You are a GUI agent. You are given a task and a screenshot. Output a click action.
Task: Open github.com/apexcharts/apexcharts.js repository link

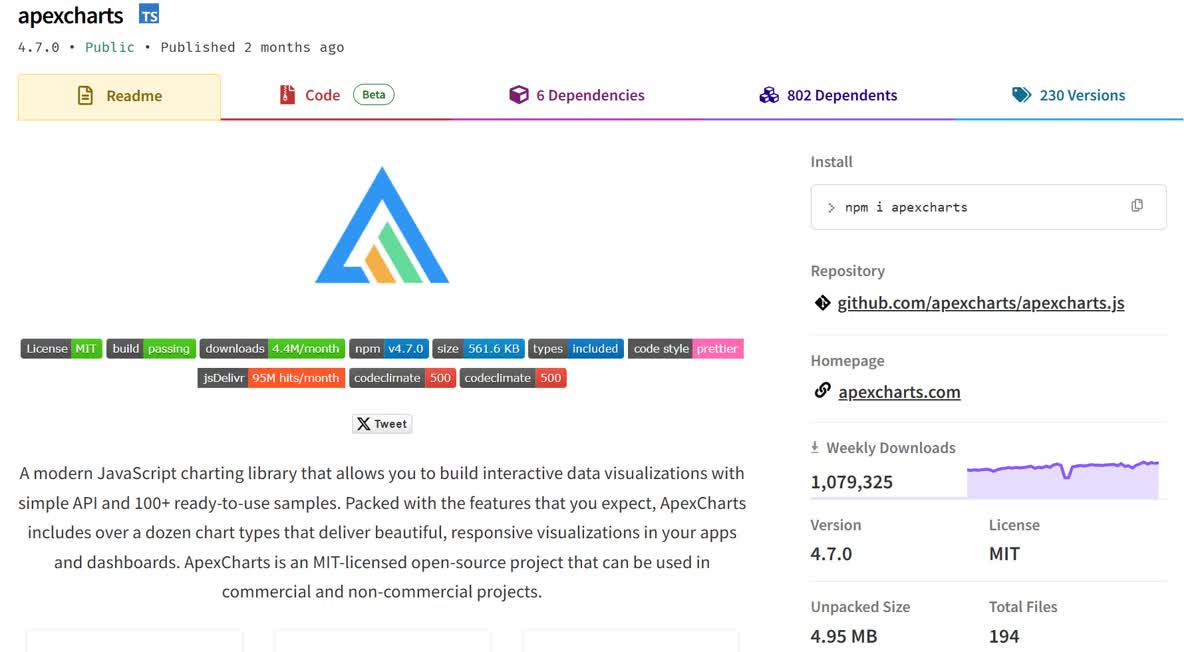[x=981, y=303]
